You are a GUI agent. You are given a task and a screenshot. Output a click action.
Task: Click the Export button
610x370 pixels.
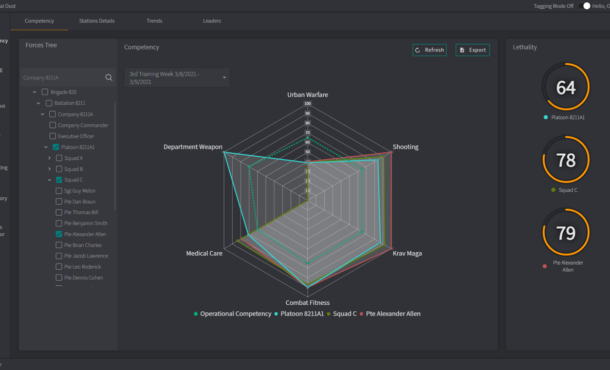[x=473, y=50]
